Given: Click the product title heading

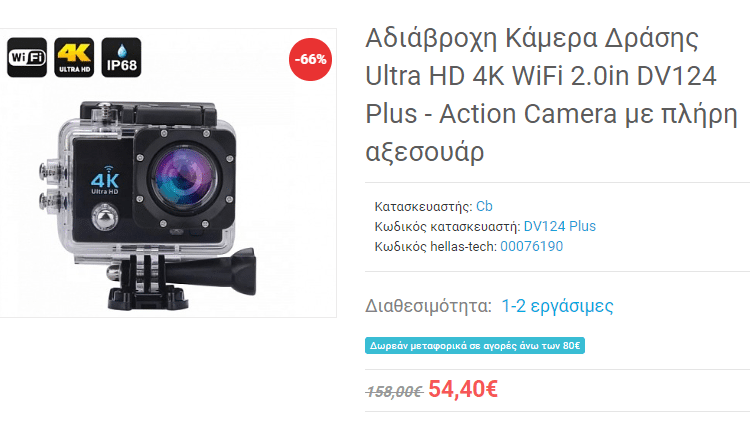Looking at the screenshot, I should tap(551, 95).
